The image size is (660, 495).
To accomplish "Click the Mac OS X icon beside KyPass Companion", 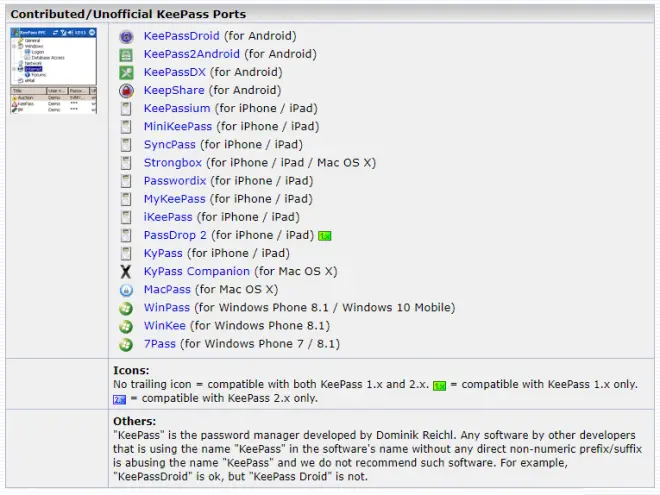I will (126, 272).
